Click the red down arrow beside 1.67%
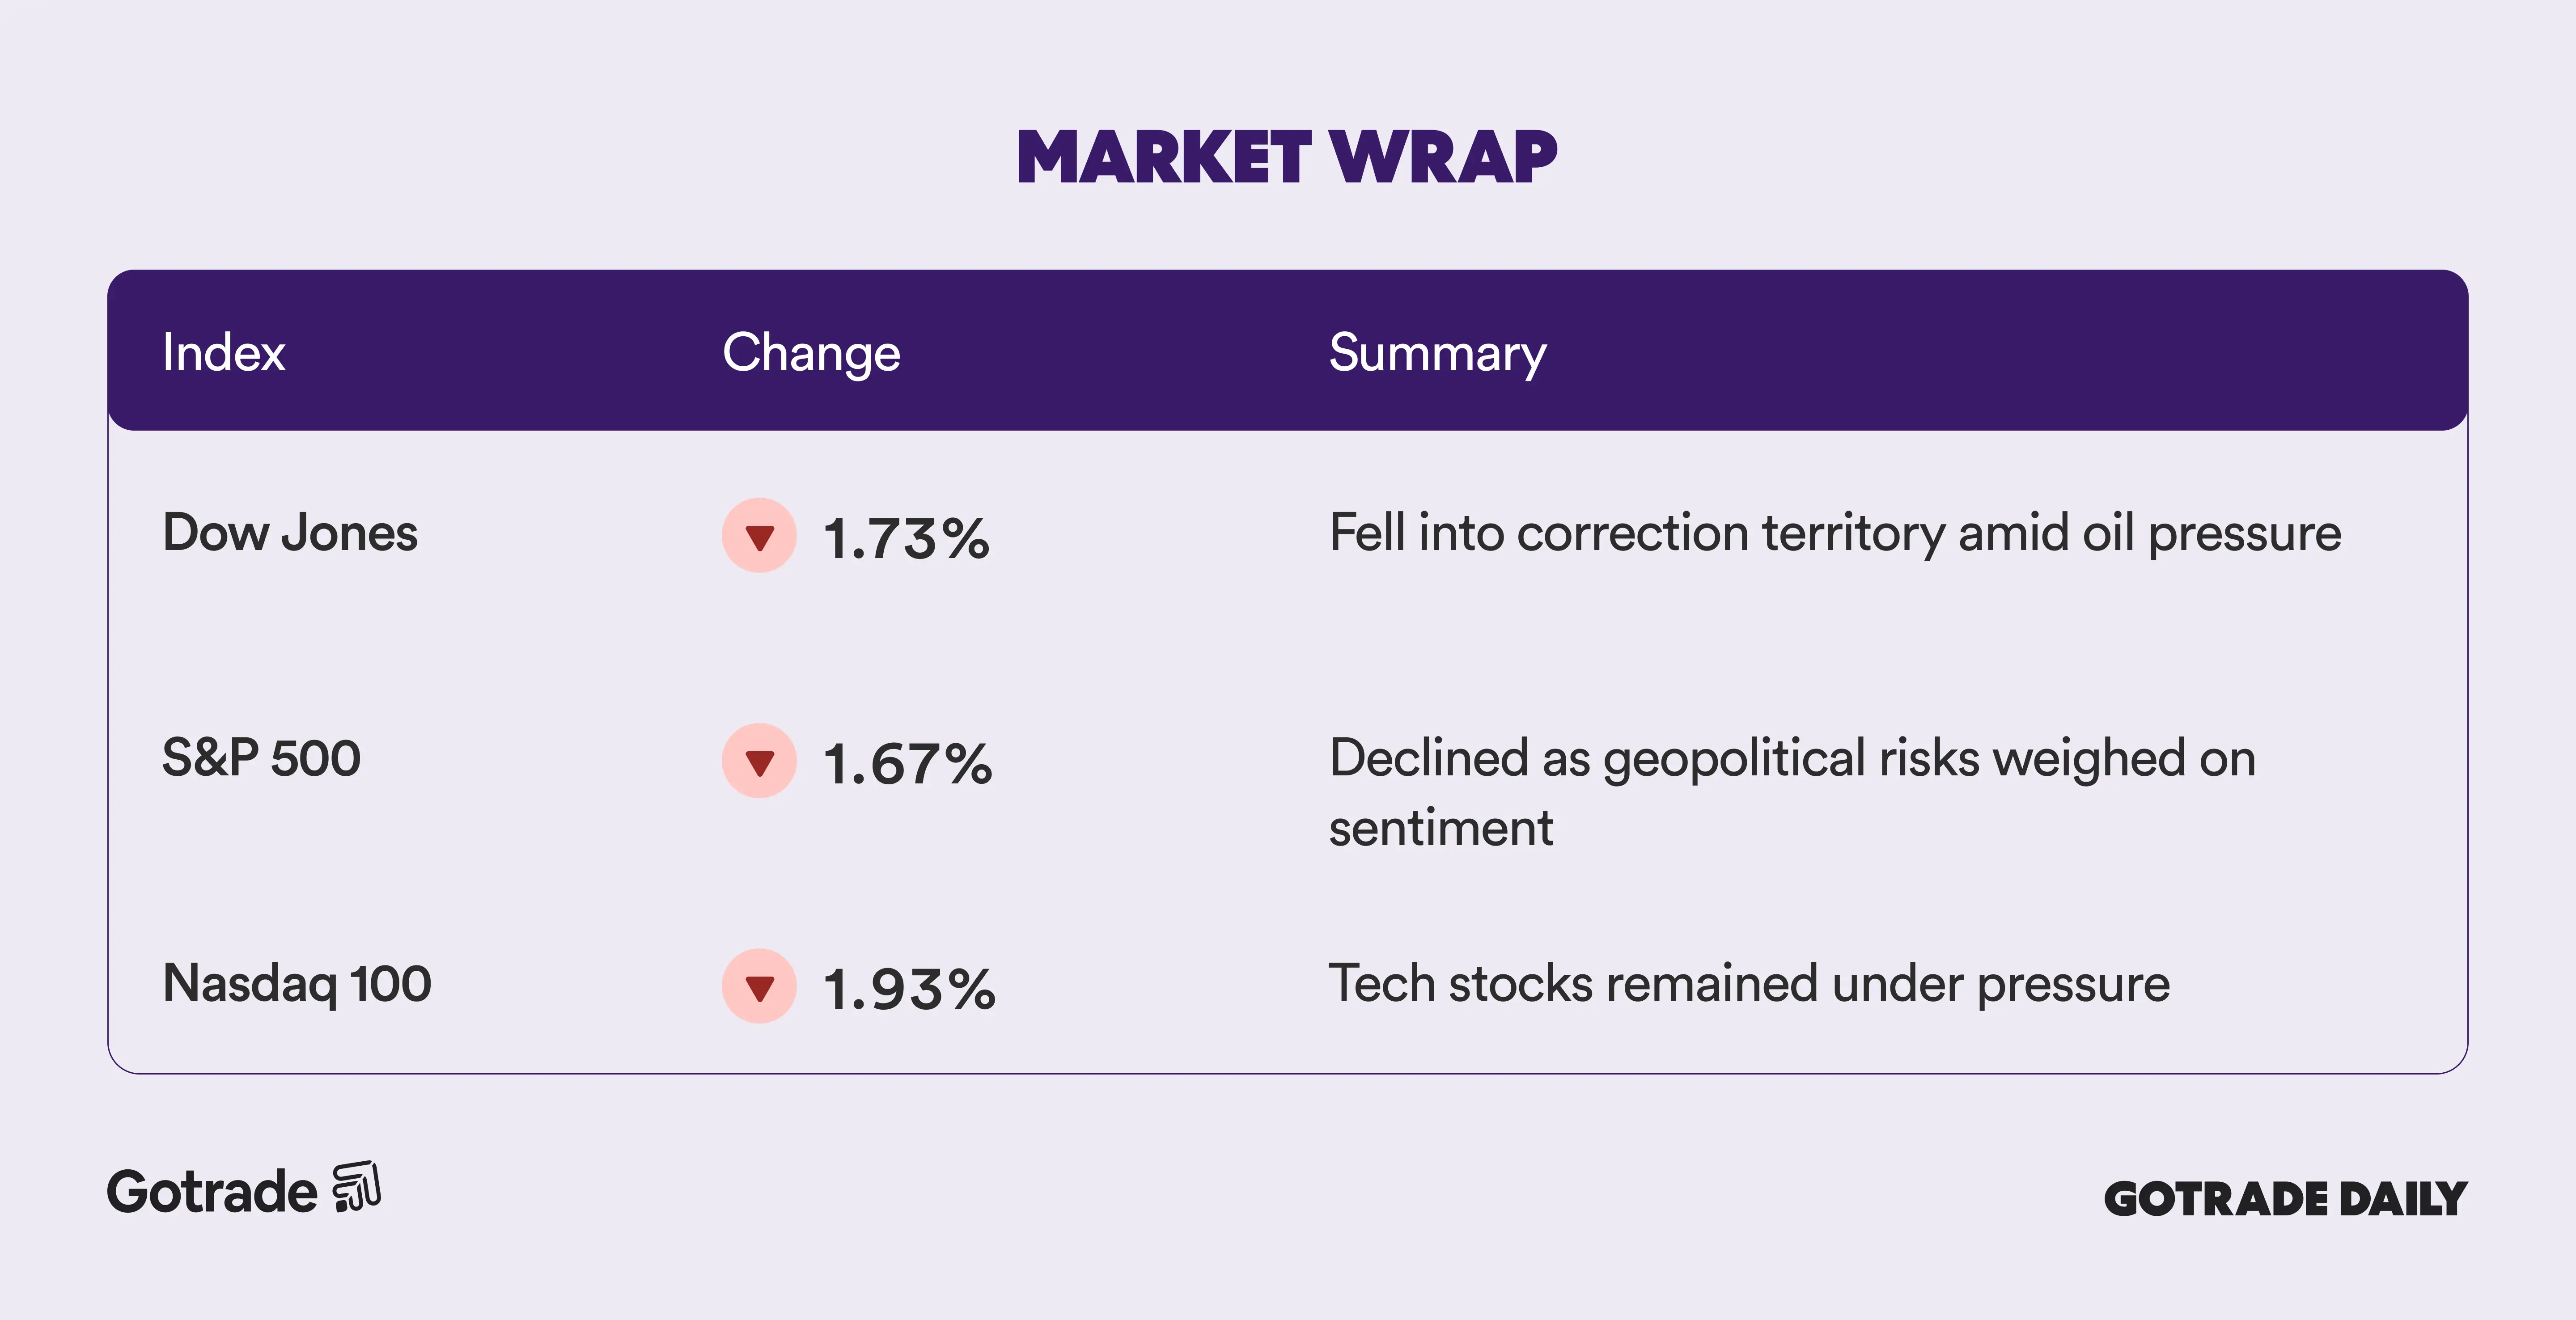The image size is (2576, 1320). tap(759, 761)
